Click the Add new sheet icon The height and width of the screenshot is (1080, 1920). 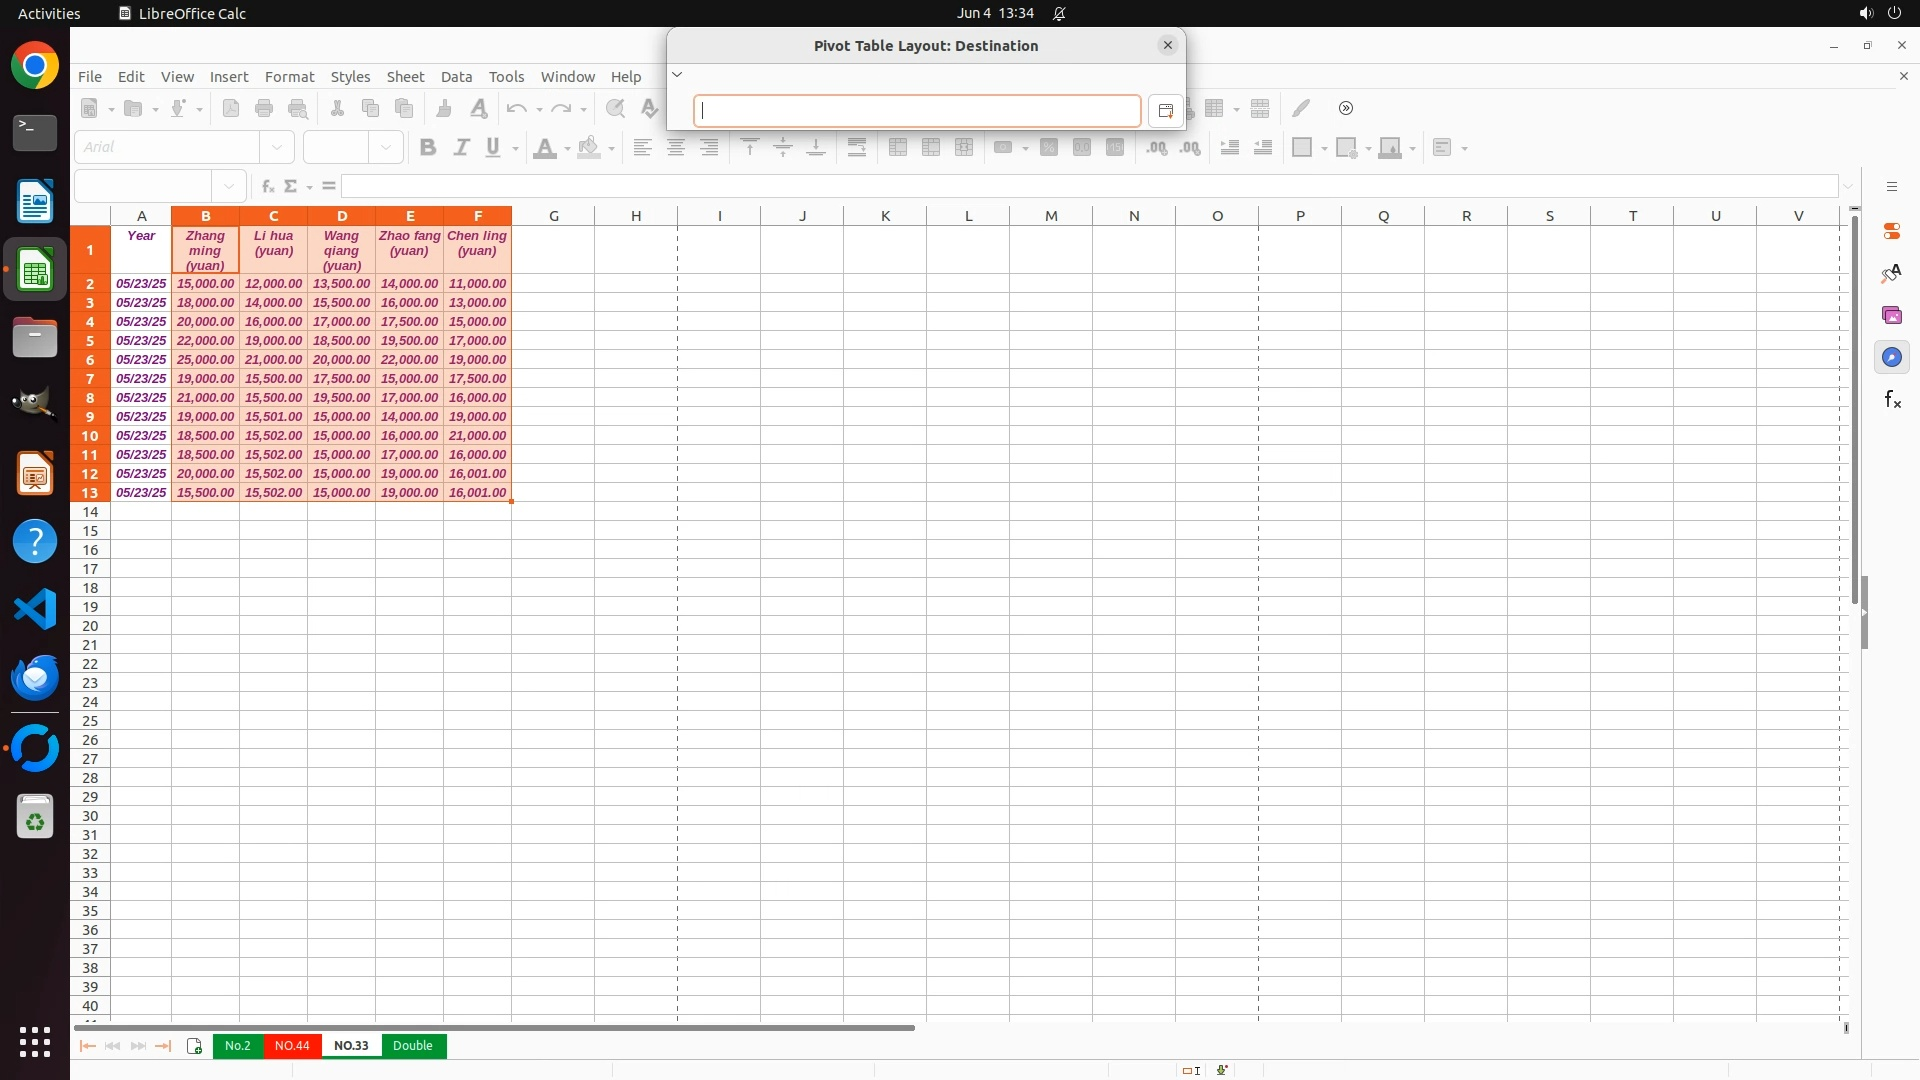pyautogui.click(x=194, y=1046)
